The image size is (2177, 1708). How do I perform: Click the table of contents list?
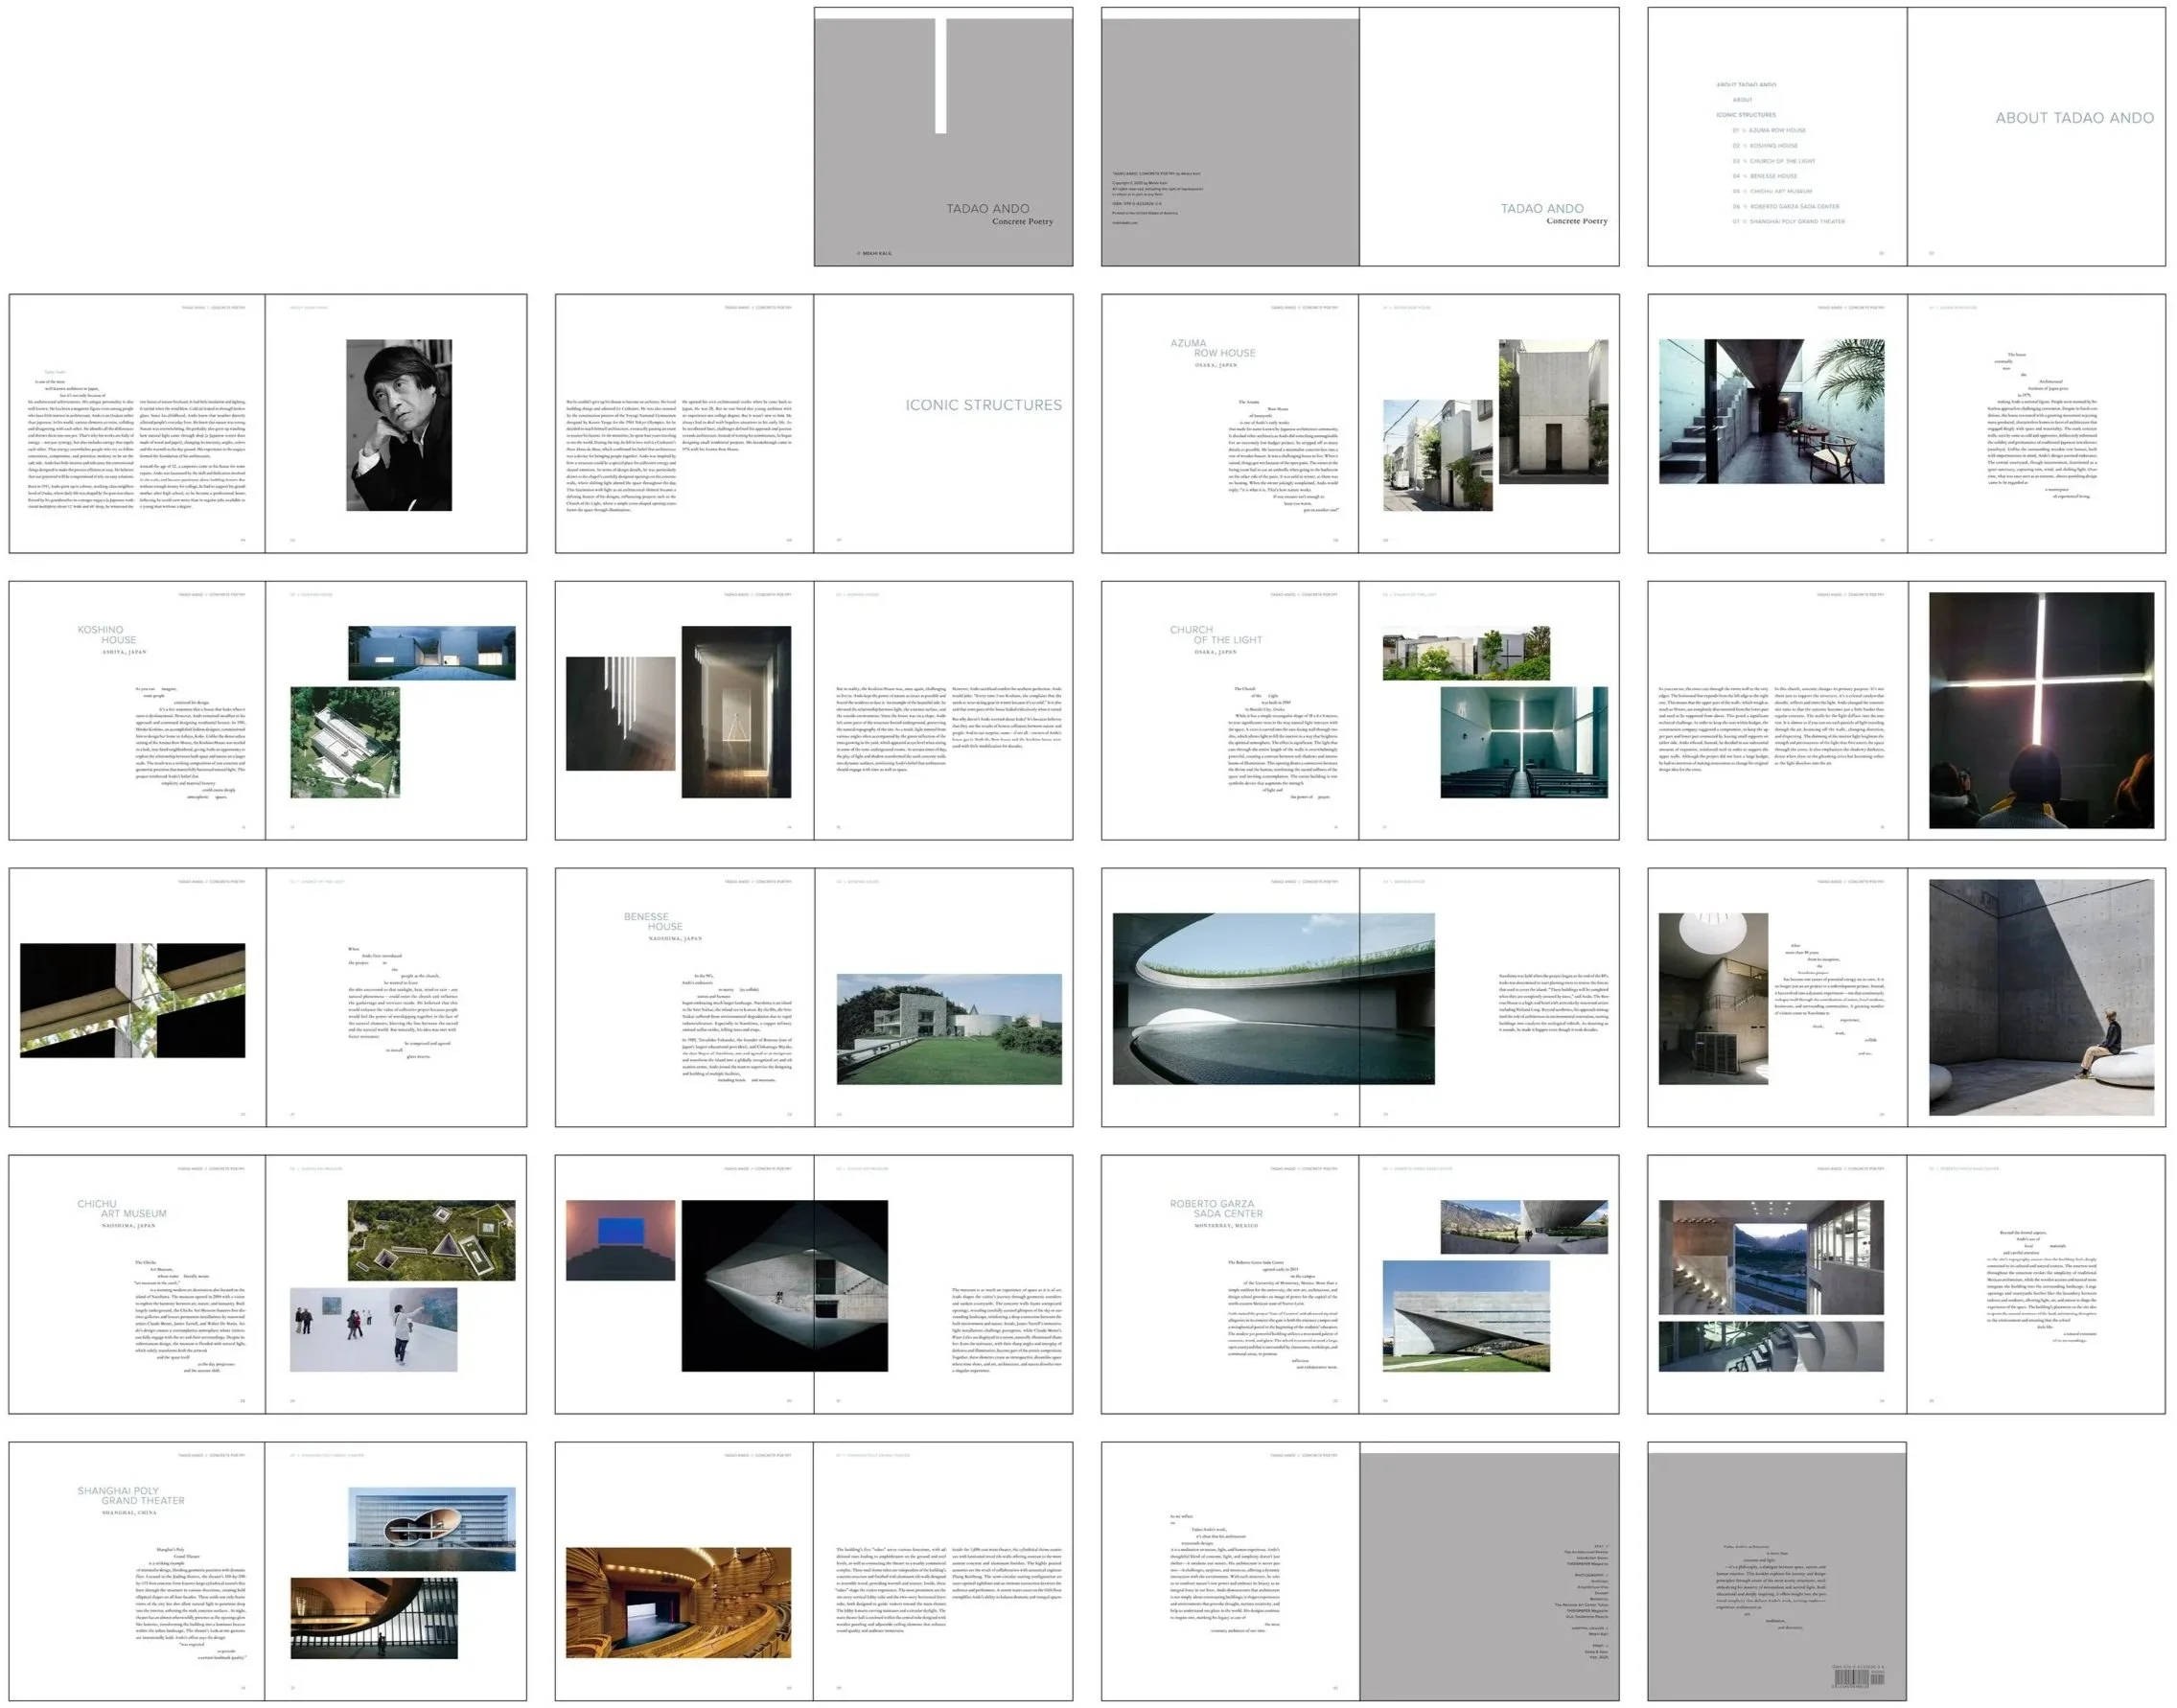[x=1777, y=153]
